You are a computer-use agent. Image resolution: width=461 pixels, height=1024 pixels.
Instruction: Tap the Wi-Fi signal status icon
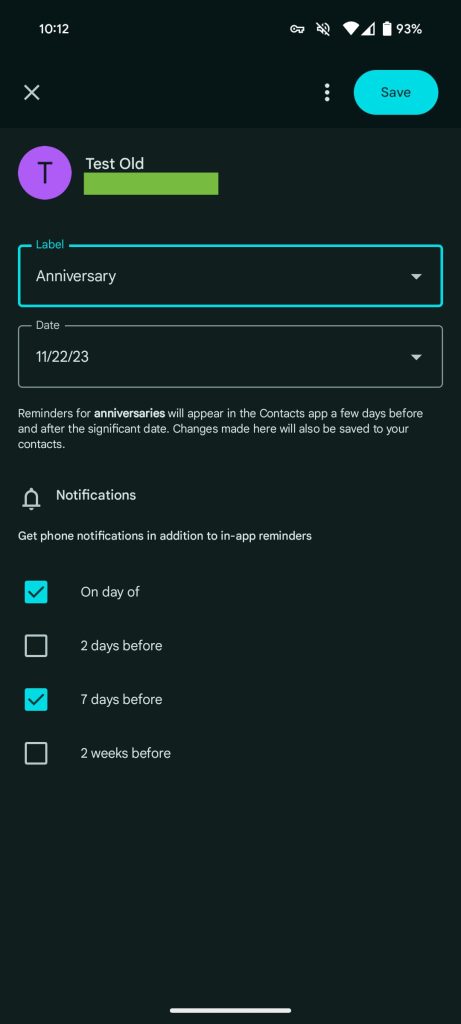click(x=351, y=29)
